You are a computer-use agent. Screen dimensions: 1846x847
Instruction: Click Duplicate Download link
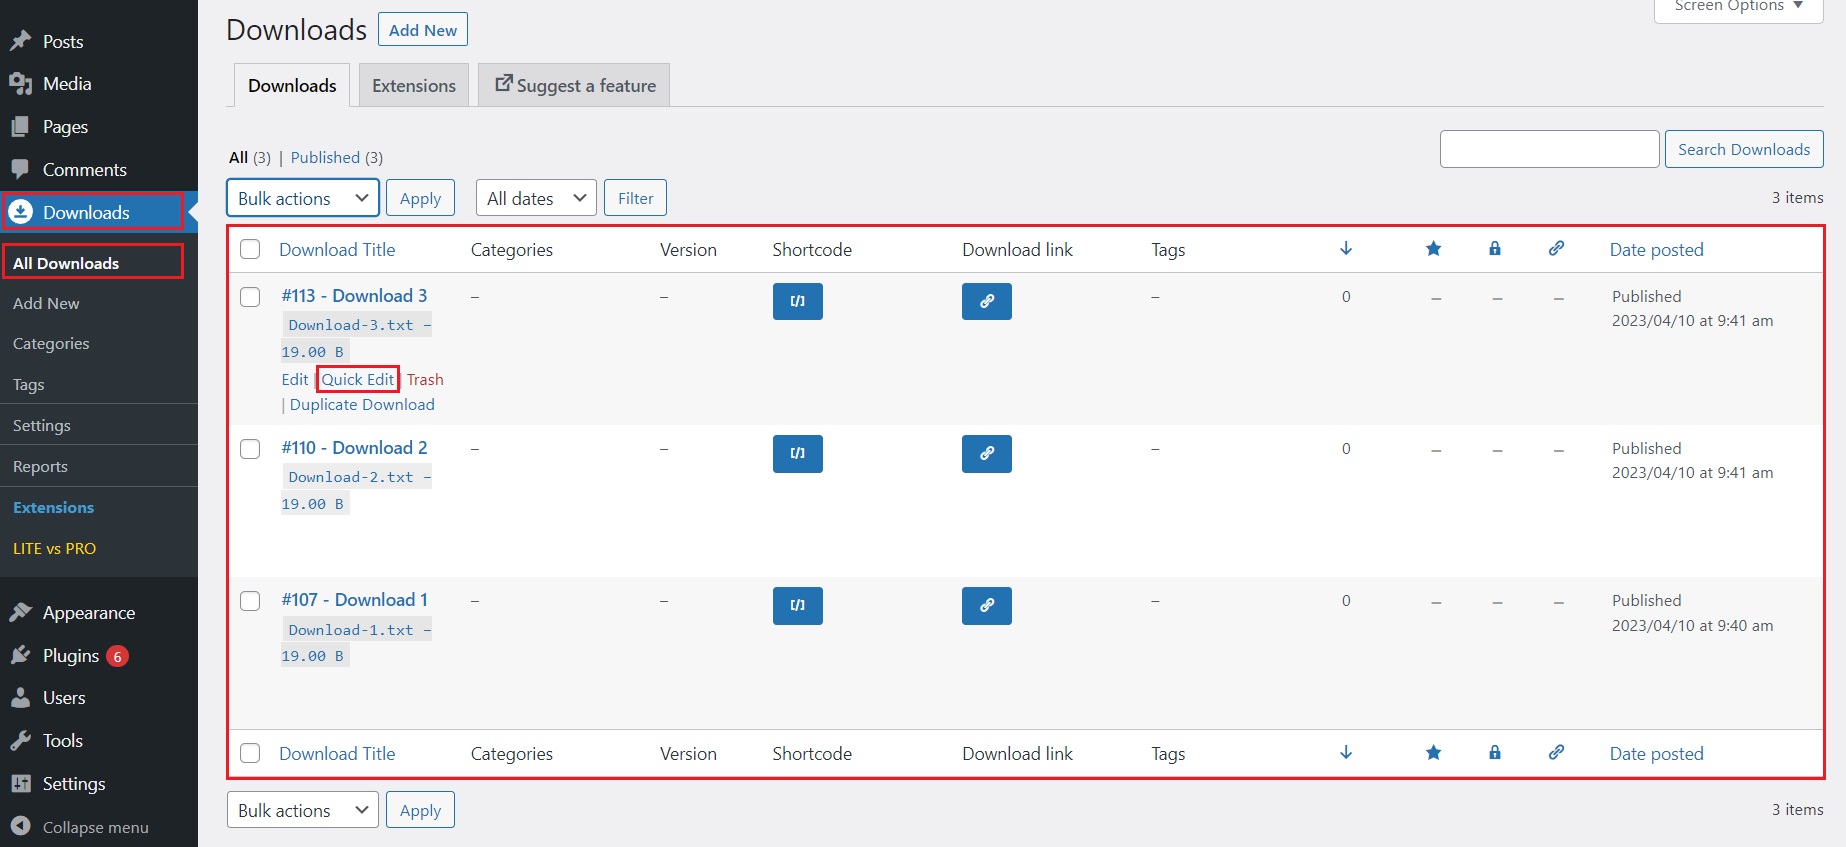click(x=362, y=404)
